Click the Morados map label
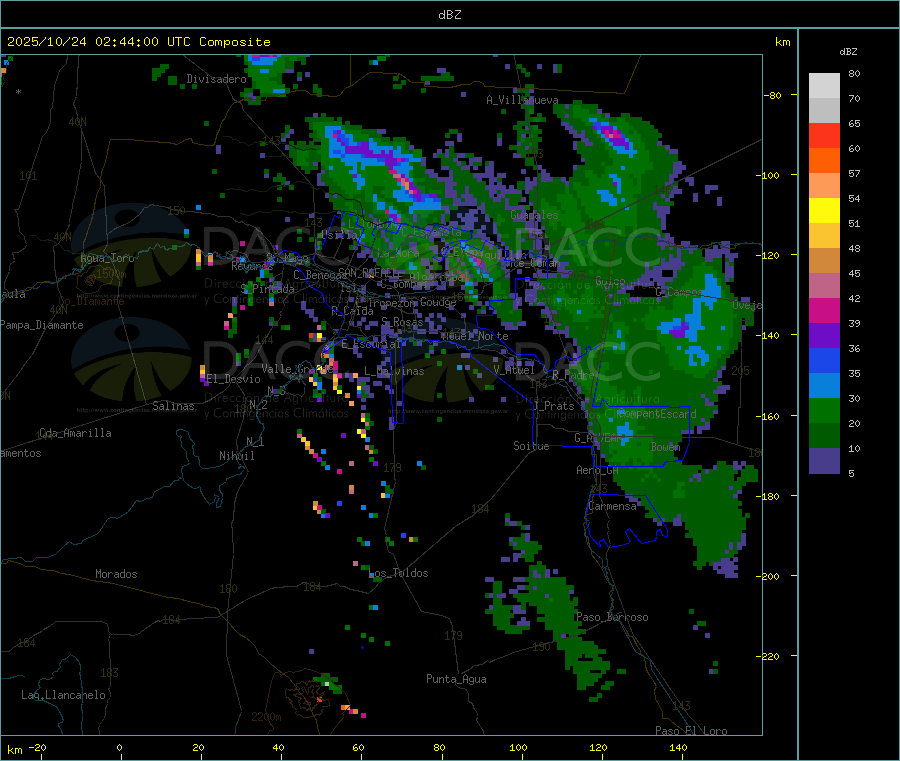Screen dimensions: 900x761 tap(116, 574)
